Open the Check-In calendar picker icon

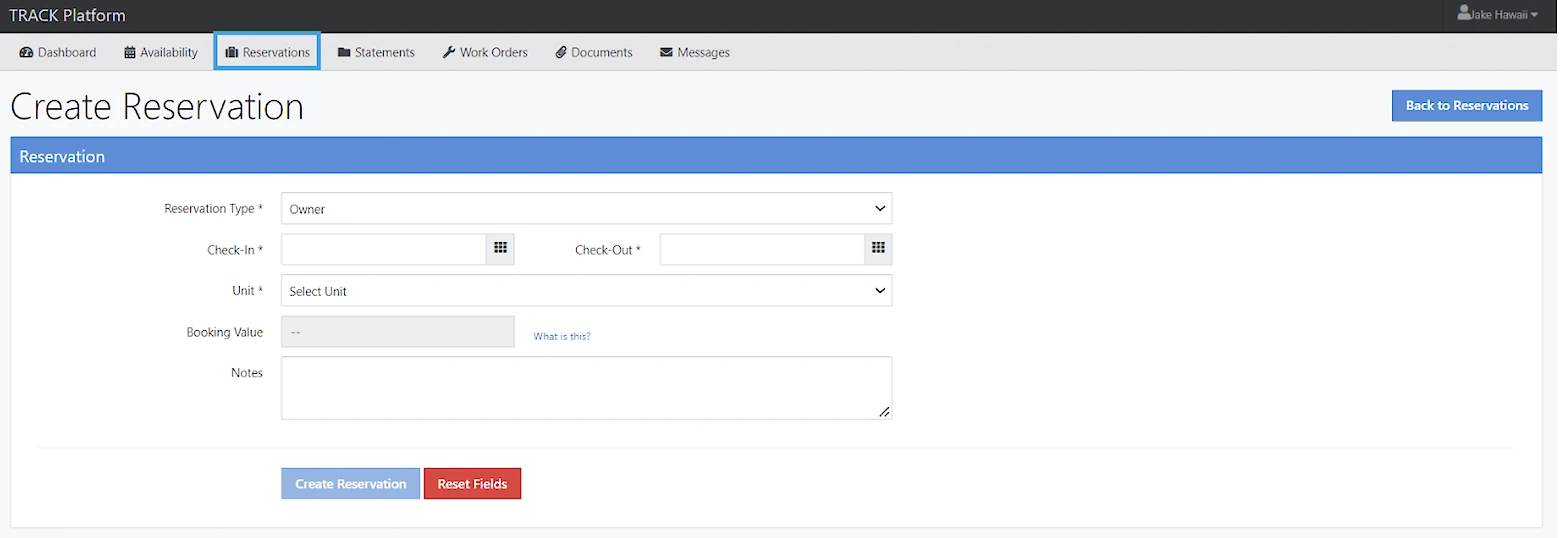pyautogui.click(x=500, y=249)
